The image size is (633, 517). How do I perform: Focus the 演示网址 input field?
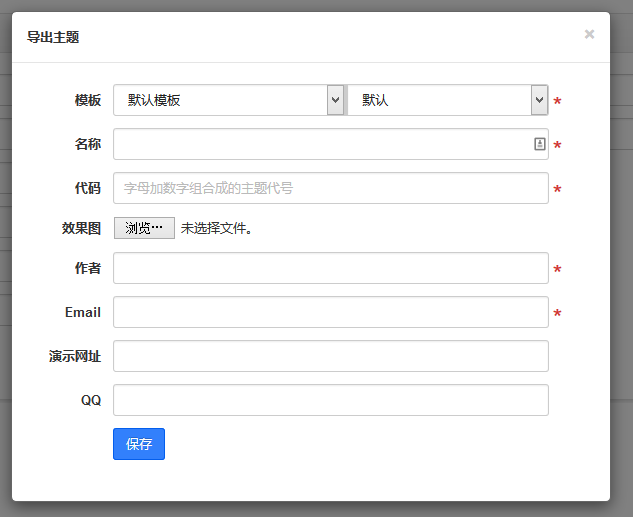pos(330,356)
